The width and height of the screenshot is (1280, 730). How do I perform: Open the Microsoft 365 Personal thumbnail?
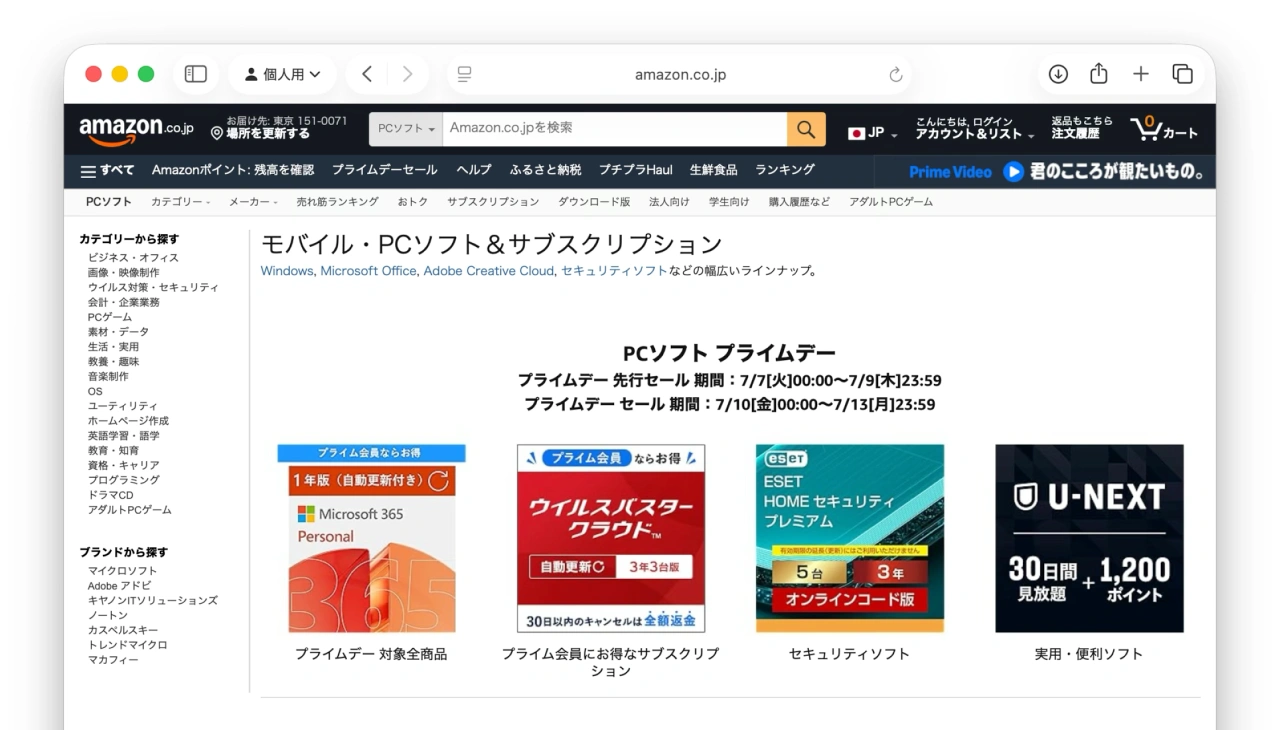[371, 538]
